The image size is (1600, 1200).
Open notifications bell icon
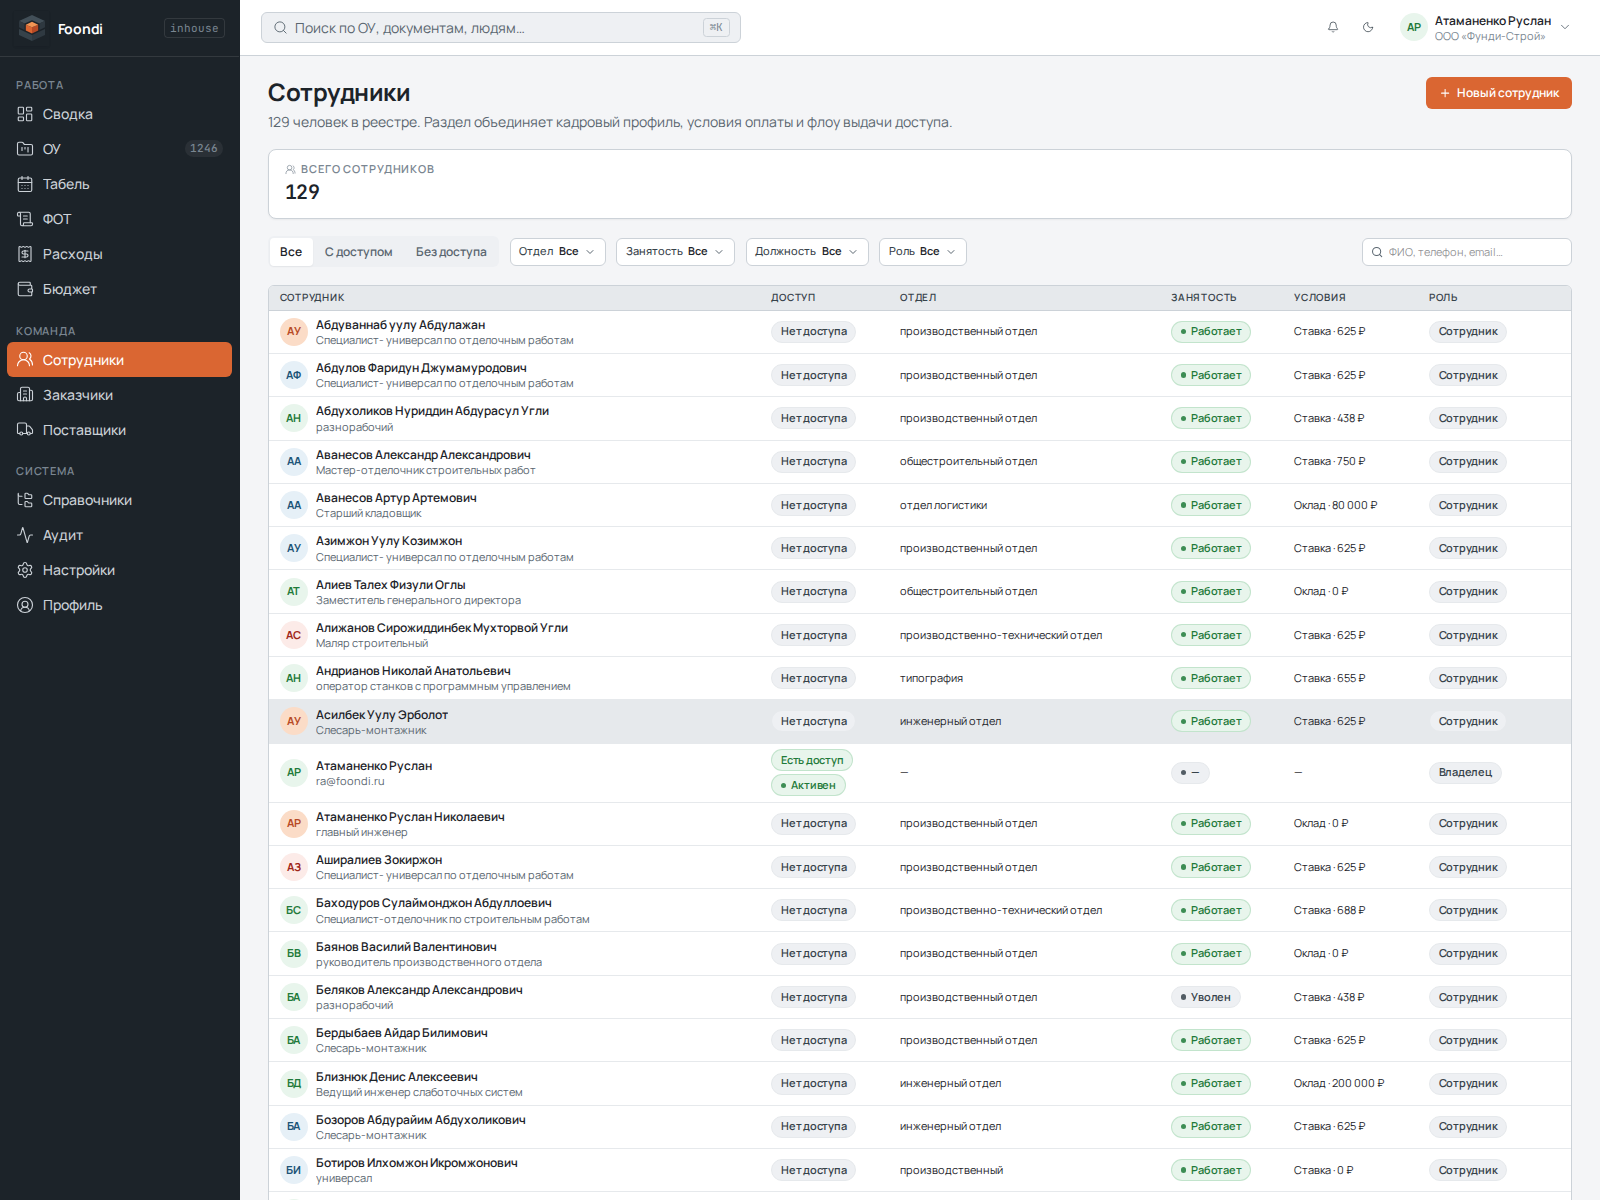point(1333,27)
